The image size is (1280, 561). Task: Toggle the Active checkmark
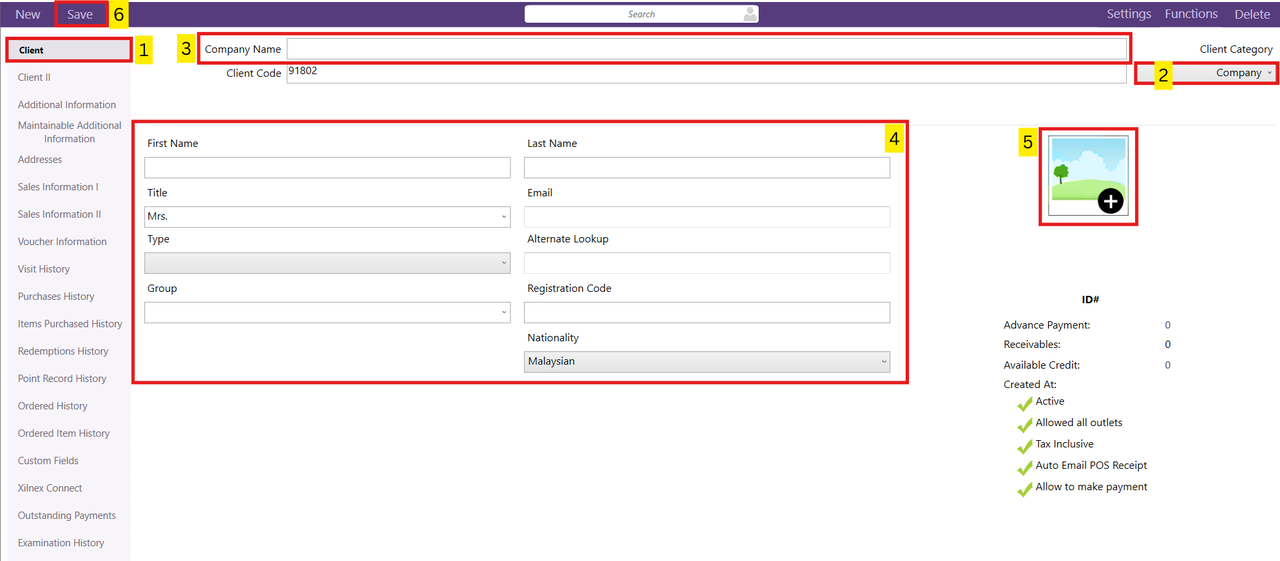[1024, 403]
